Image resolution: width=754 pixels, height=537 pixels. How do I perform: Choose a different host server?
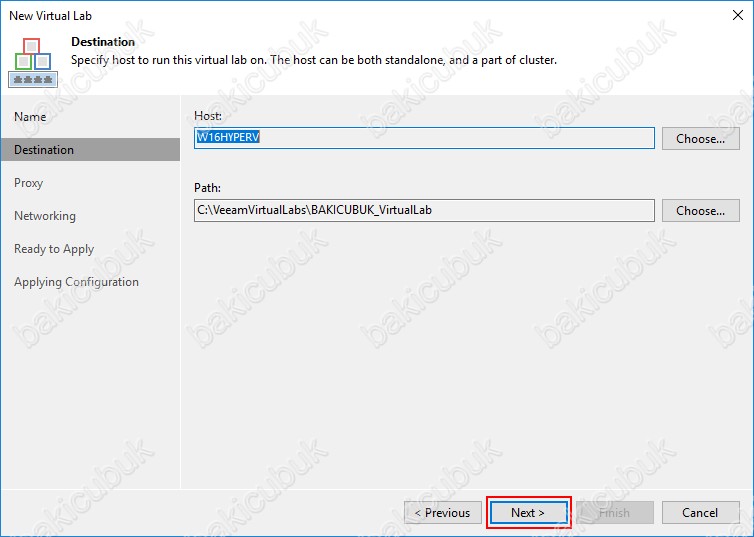[x=700, y=139]
